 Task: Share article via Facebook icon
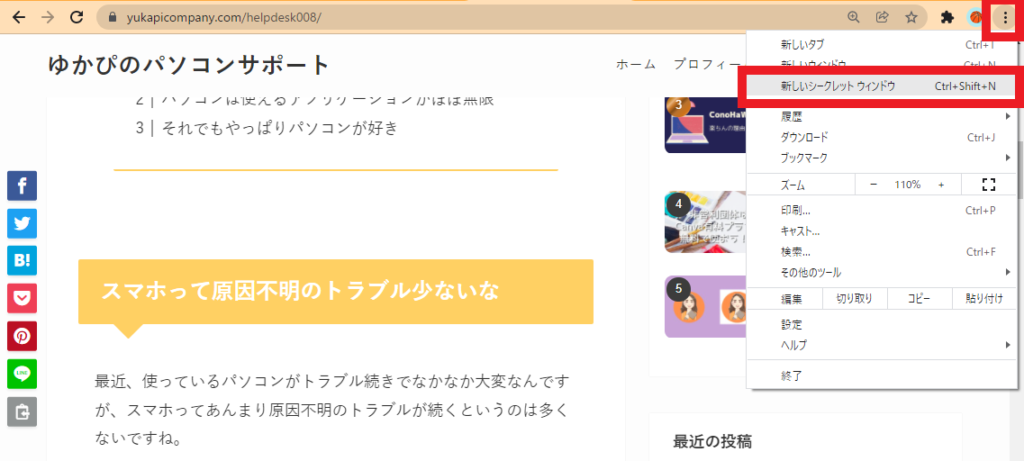[22, 185]
